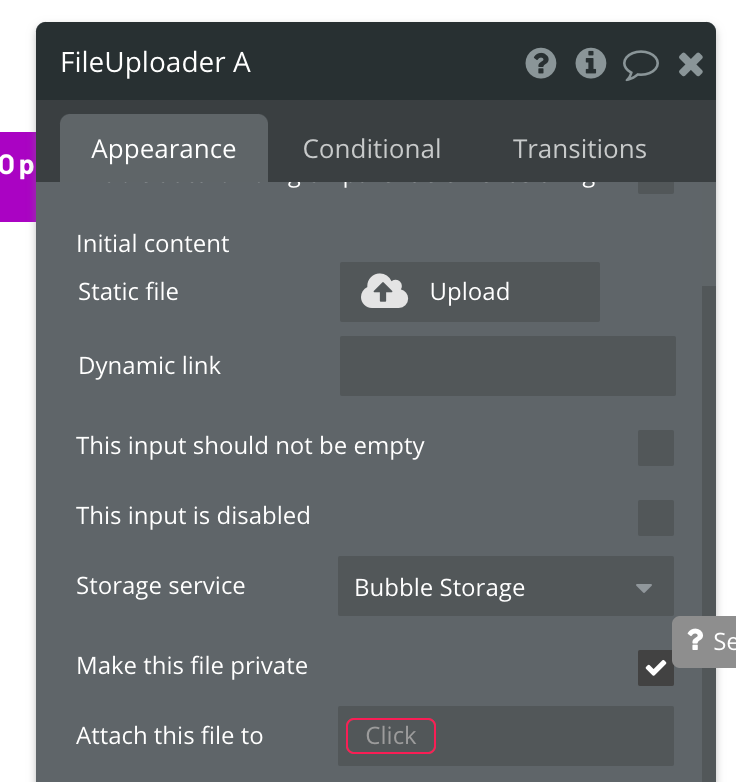
Task: Click the FileUploader A title text
Action: tap(156, 63)
